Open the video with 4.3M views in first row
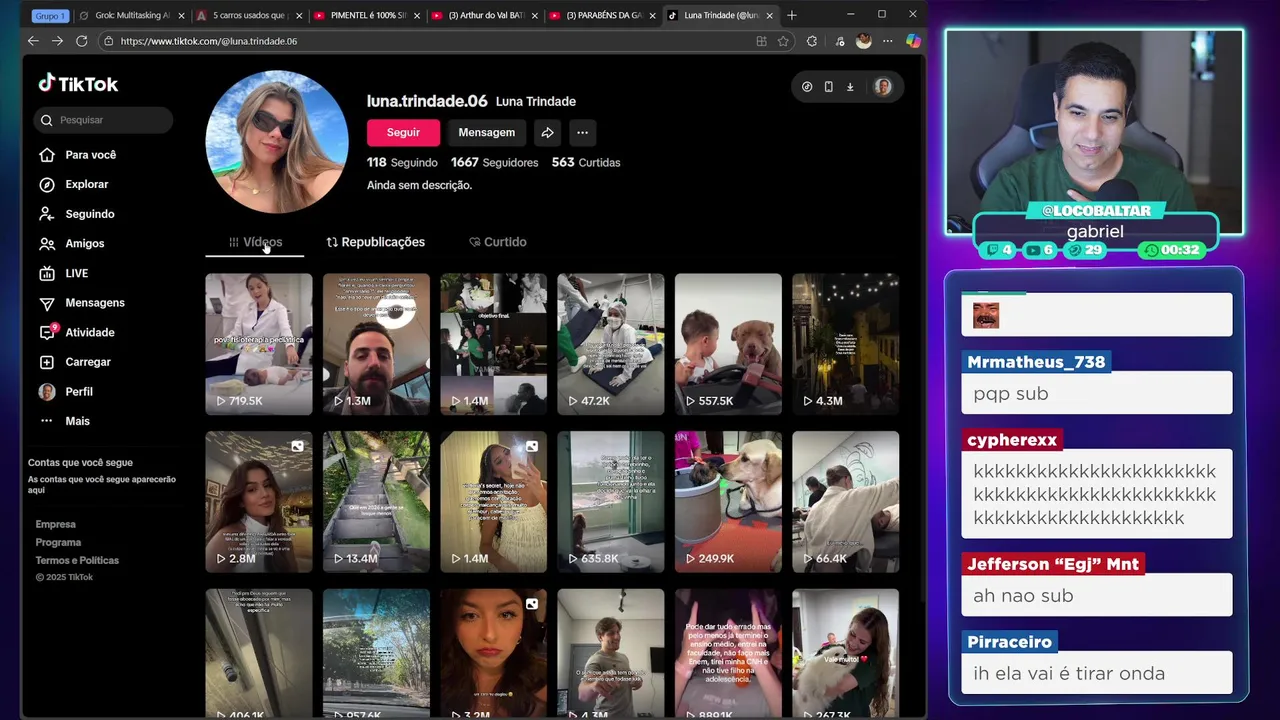The height and width of the screenshot is (720, 1280). point(845,344)
